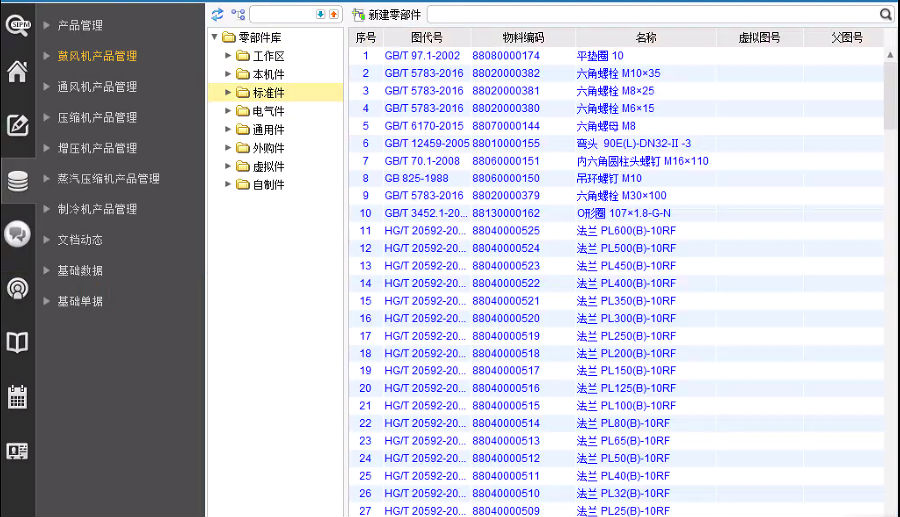Click the magnifier search icon at top right
Screen dimensions: 900x517
pyautogui.click(x=885, y=15)
